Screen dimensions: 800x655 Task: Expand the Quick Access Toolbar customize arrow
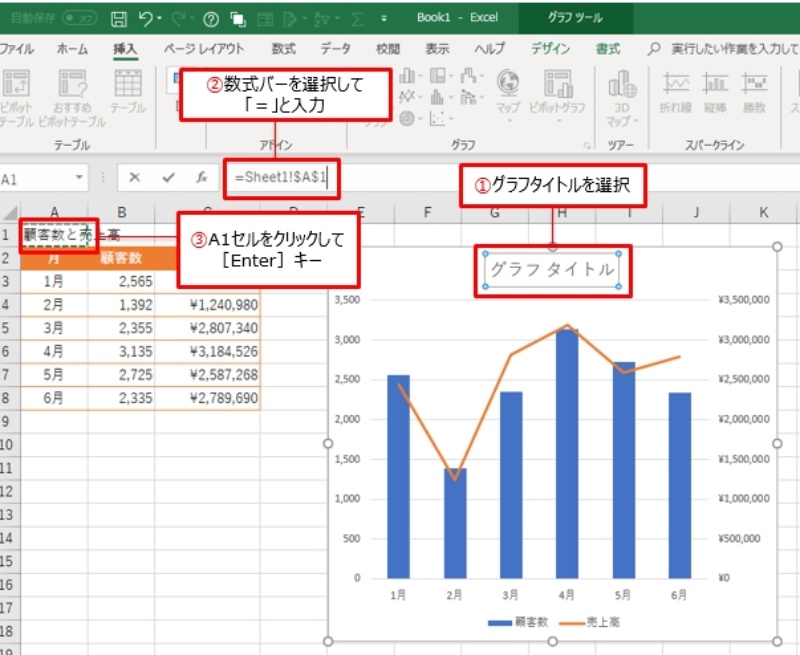click(383, 18)
